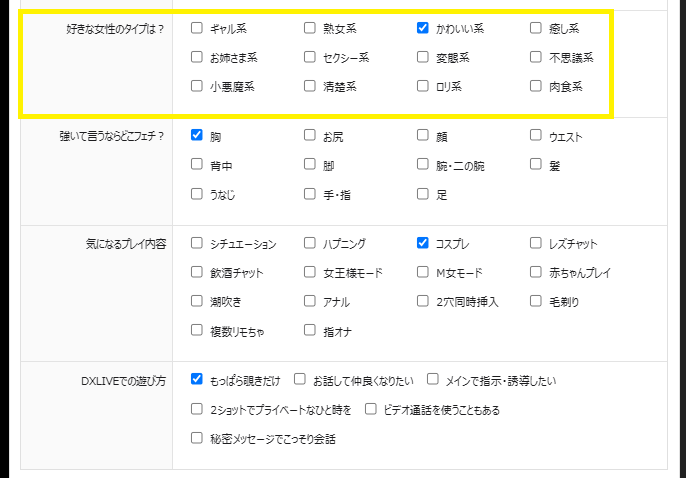
Task: Uncheck the コスプレ checkbox
Action: pos(423,243)
